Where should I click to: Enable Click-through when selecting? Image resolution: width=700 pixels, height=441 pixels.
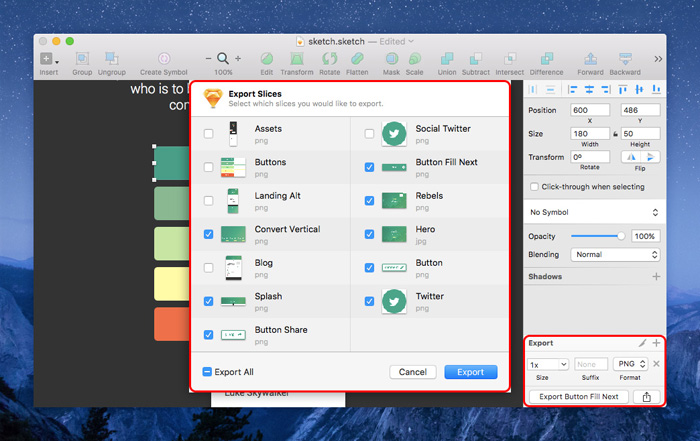point(534,187)
